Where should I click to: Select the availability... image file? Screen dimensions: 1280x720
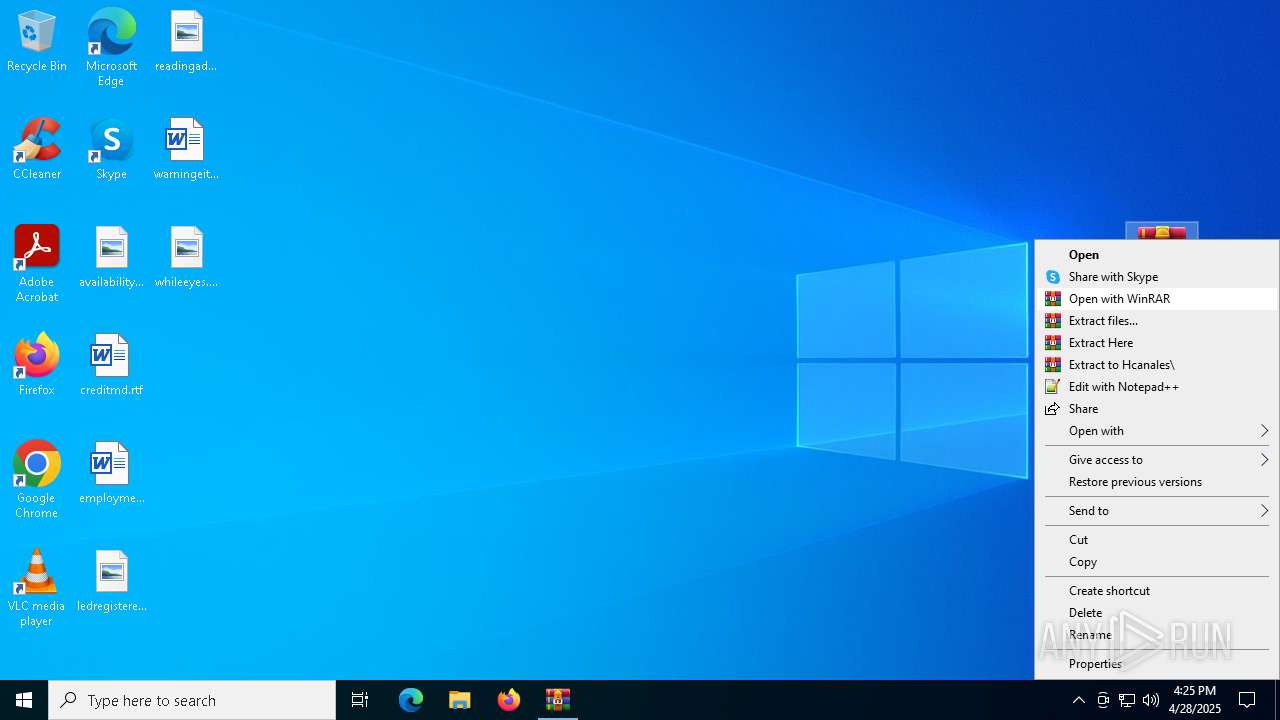coord(111,258)
